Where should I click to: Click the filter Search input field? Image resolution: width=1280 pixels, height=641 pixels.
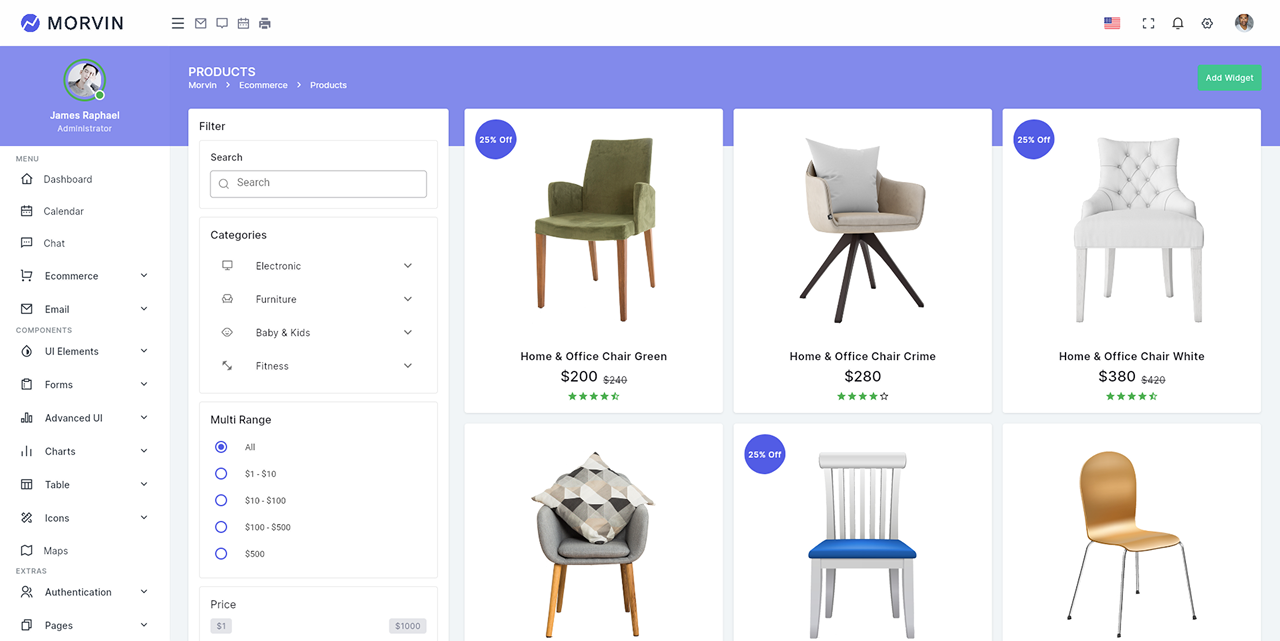tap(318, 183)
